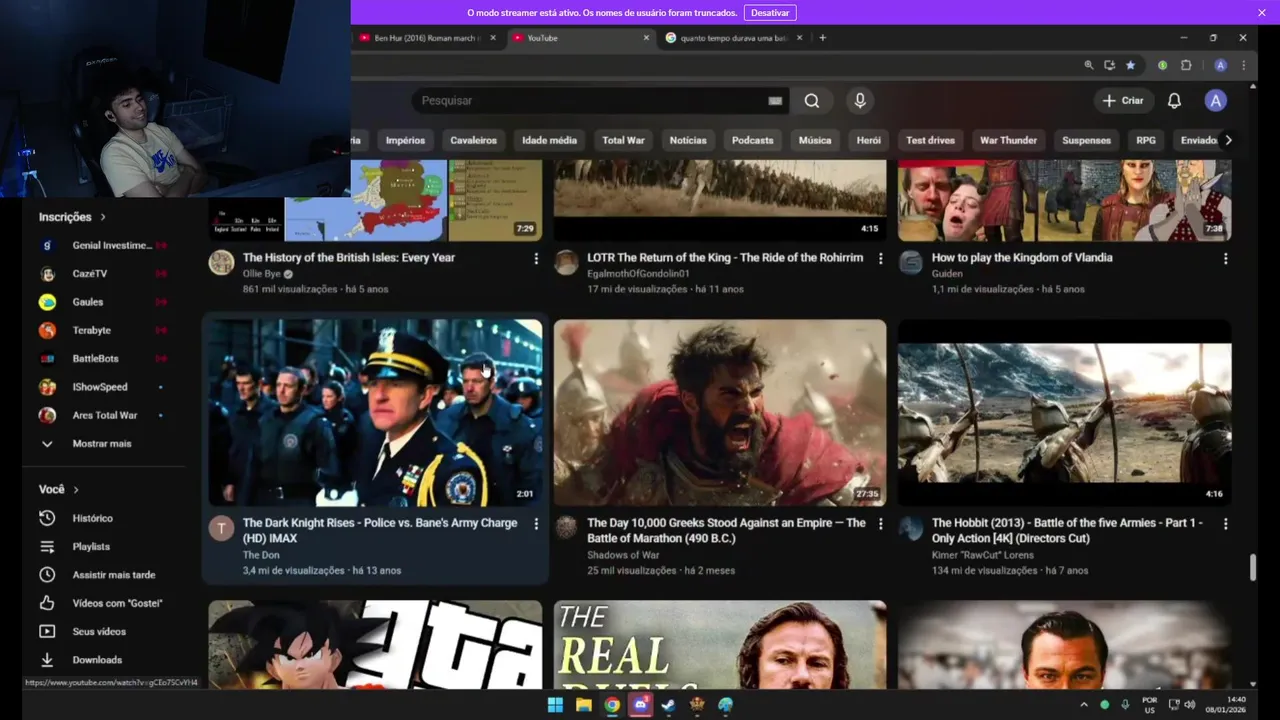The width and height of the screenshot is (1280, 720).
Task: Start voice search with the microphone icon
Action: click(x=860, y=100)
